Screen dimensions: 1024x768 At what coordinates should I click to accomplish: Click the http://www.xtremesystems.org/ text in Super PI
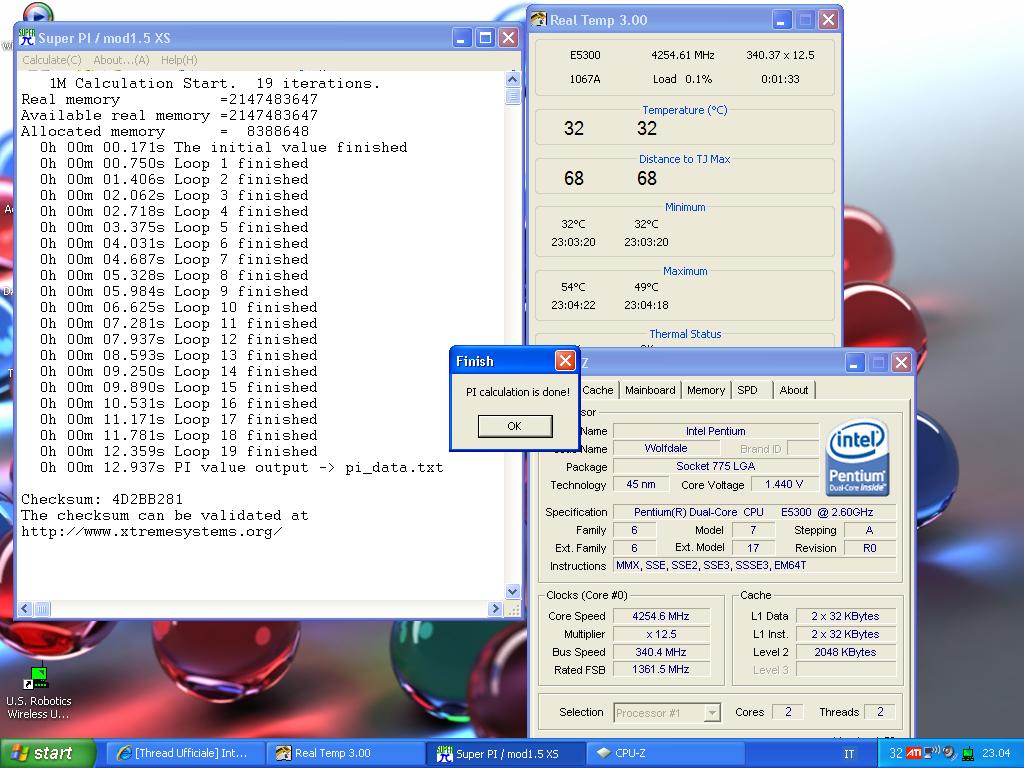coord(152,532)
